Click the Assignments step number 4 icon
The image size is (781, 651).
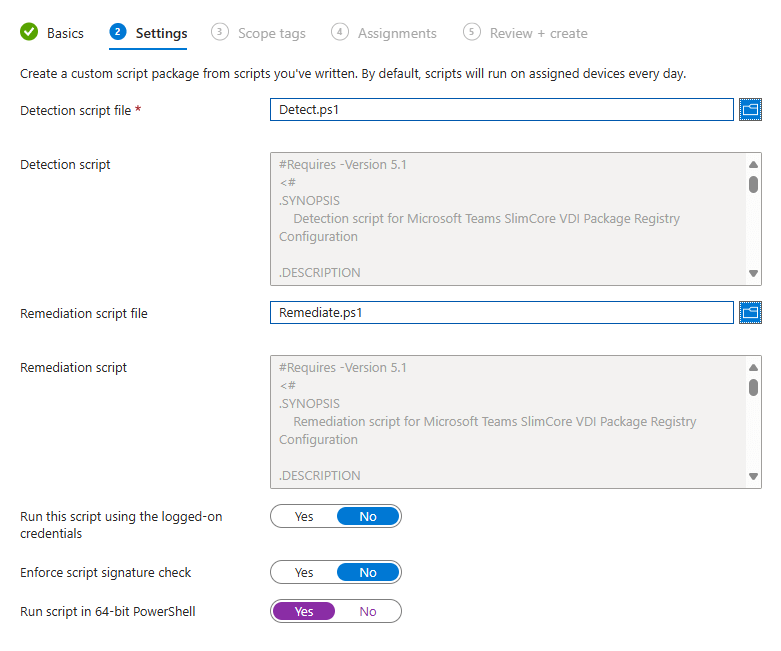coord(340,32)
